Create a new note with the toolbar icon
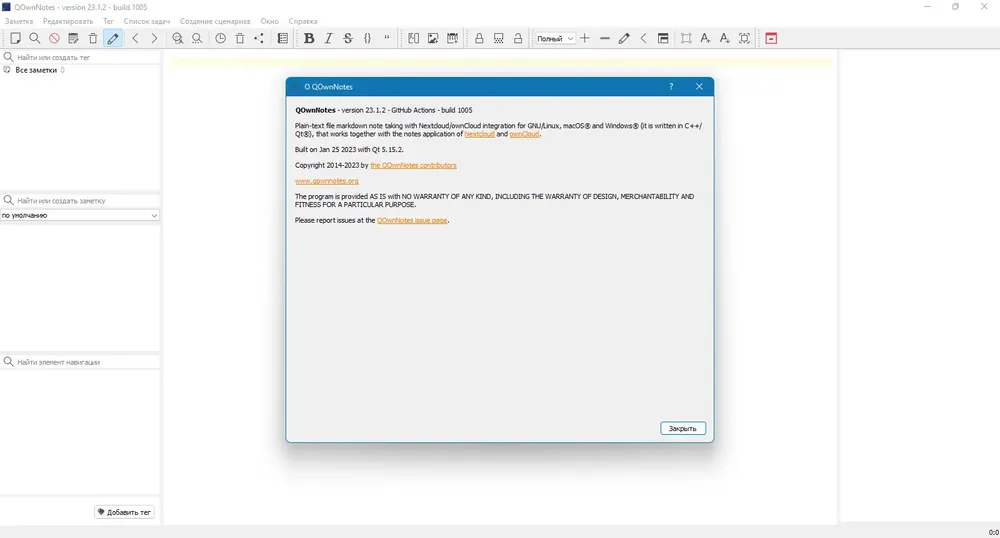The image size is (1000, 538). [x=15, y=38]
